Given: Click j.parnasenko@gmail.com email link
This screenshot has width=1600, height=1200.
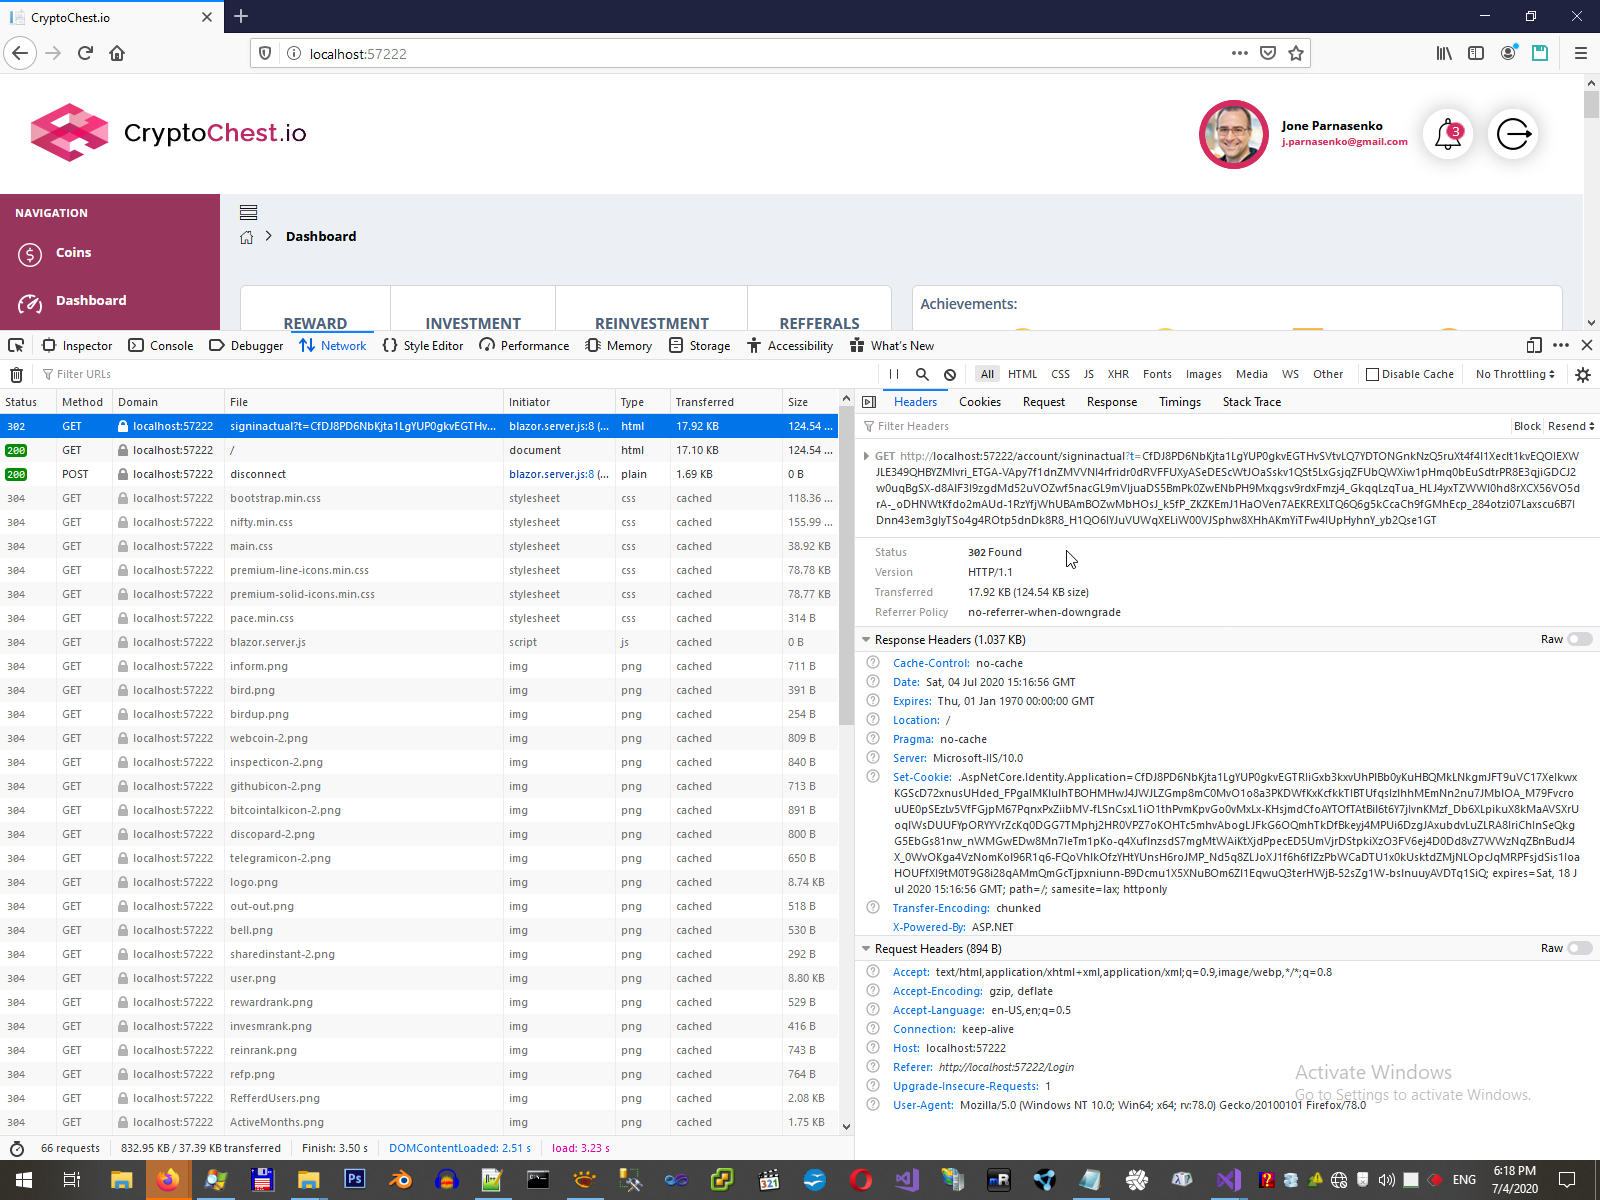Looking at the screenshot, I should pyautogui.click(x=1344, y=142).
